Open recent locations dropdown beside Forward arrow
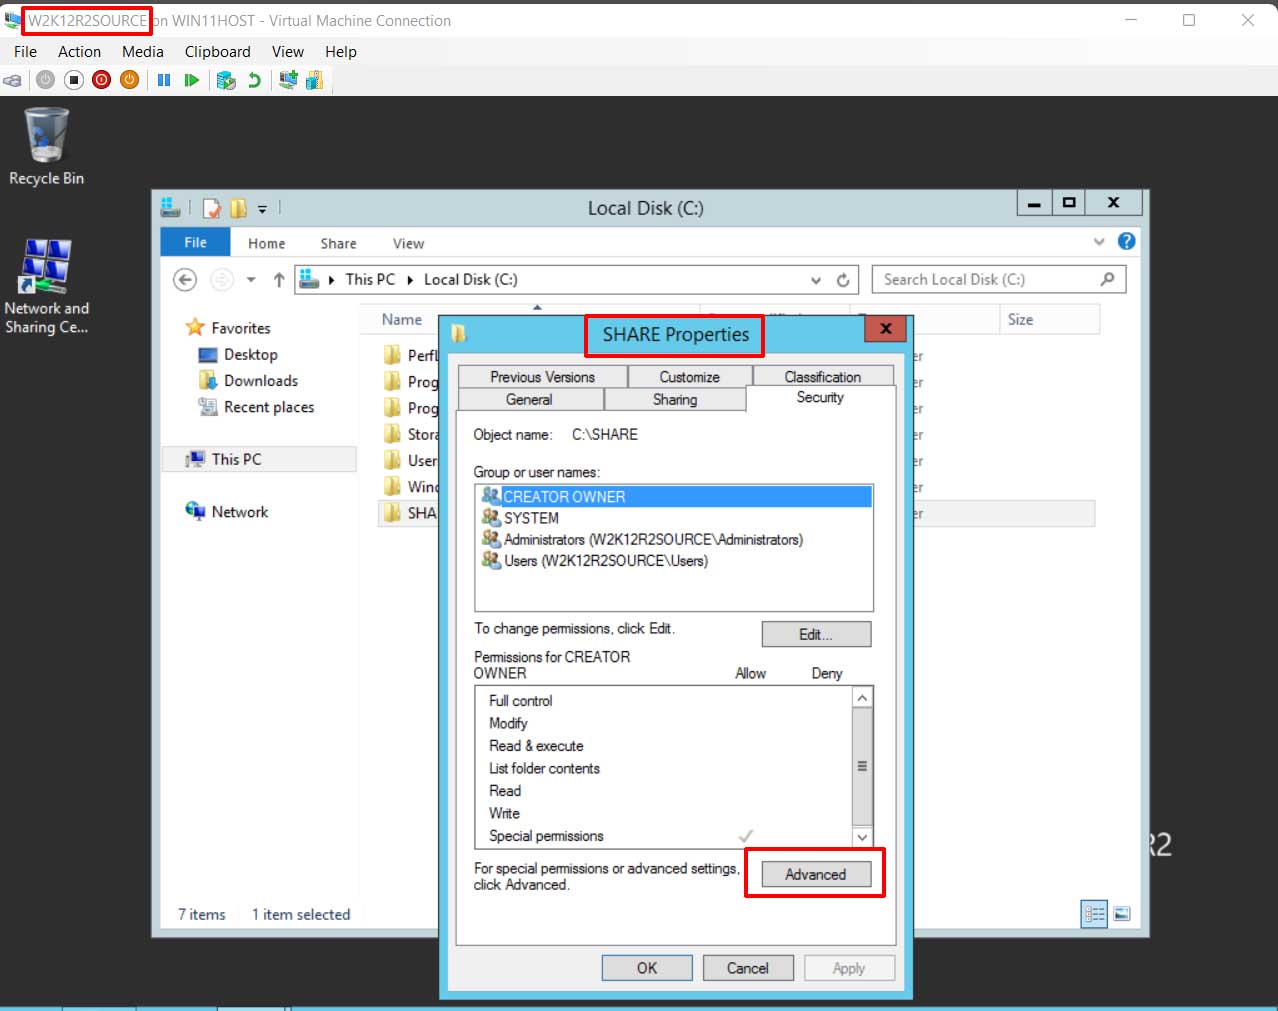Screen dimensions: 1278x1011 pos(251,280)
